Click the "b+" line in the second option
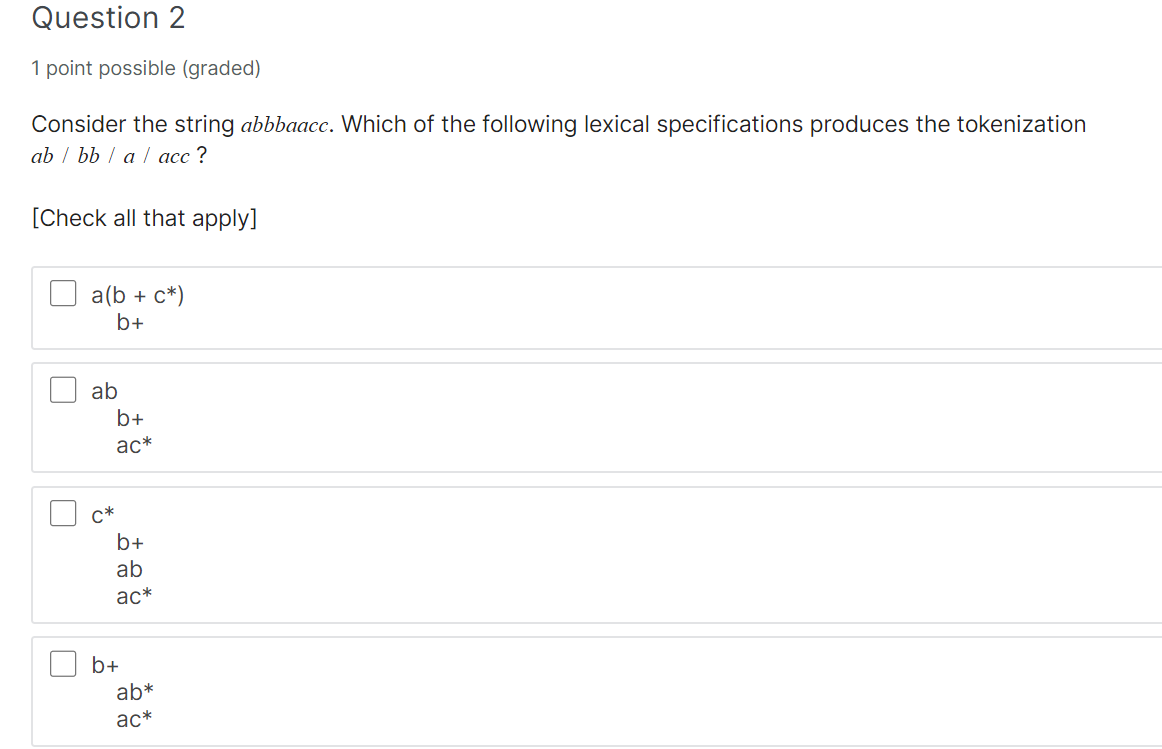 coord(130,419)
